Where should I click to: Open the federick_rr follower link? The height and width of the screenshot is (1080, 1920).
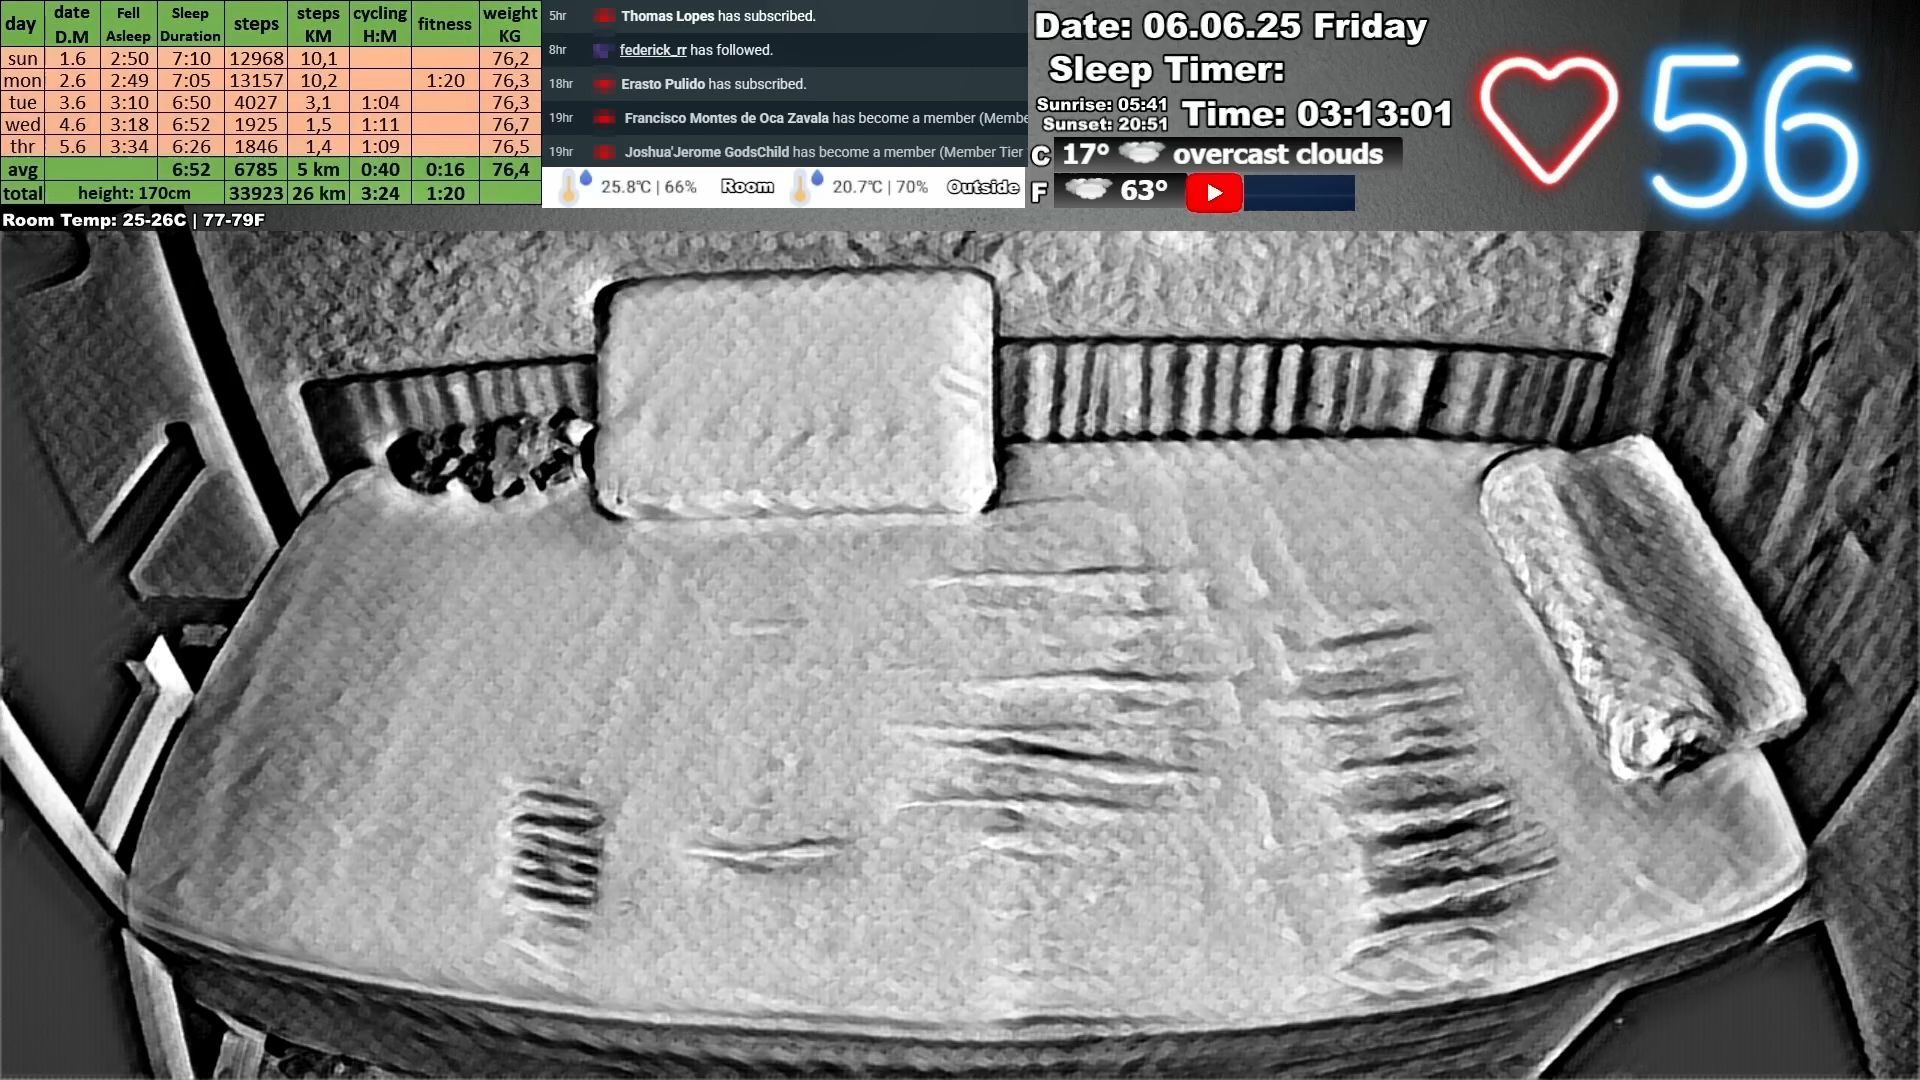pyautogui.click(x=653, y=50)
